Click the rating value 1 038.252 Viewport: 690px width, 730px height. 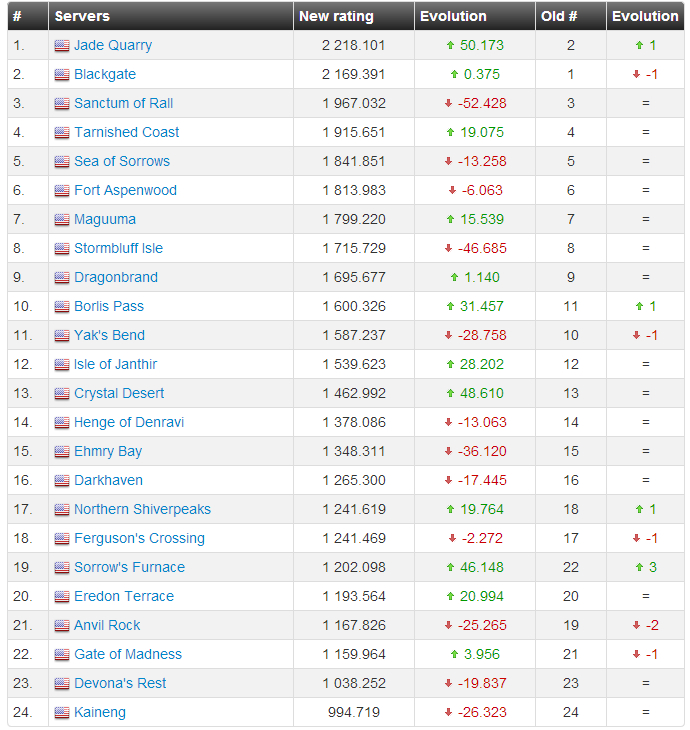[x=354, y=683]
